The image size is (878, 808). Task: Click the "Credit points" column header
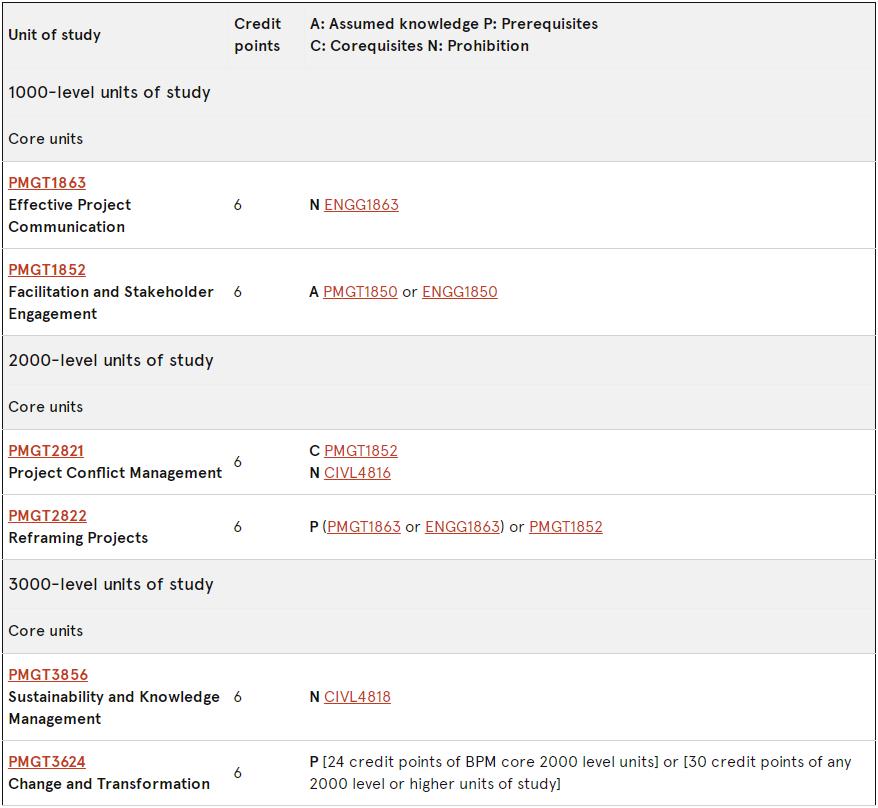coord(258,35)
